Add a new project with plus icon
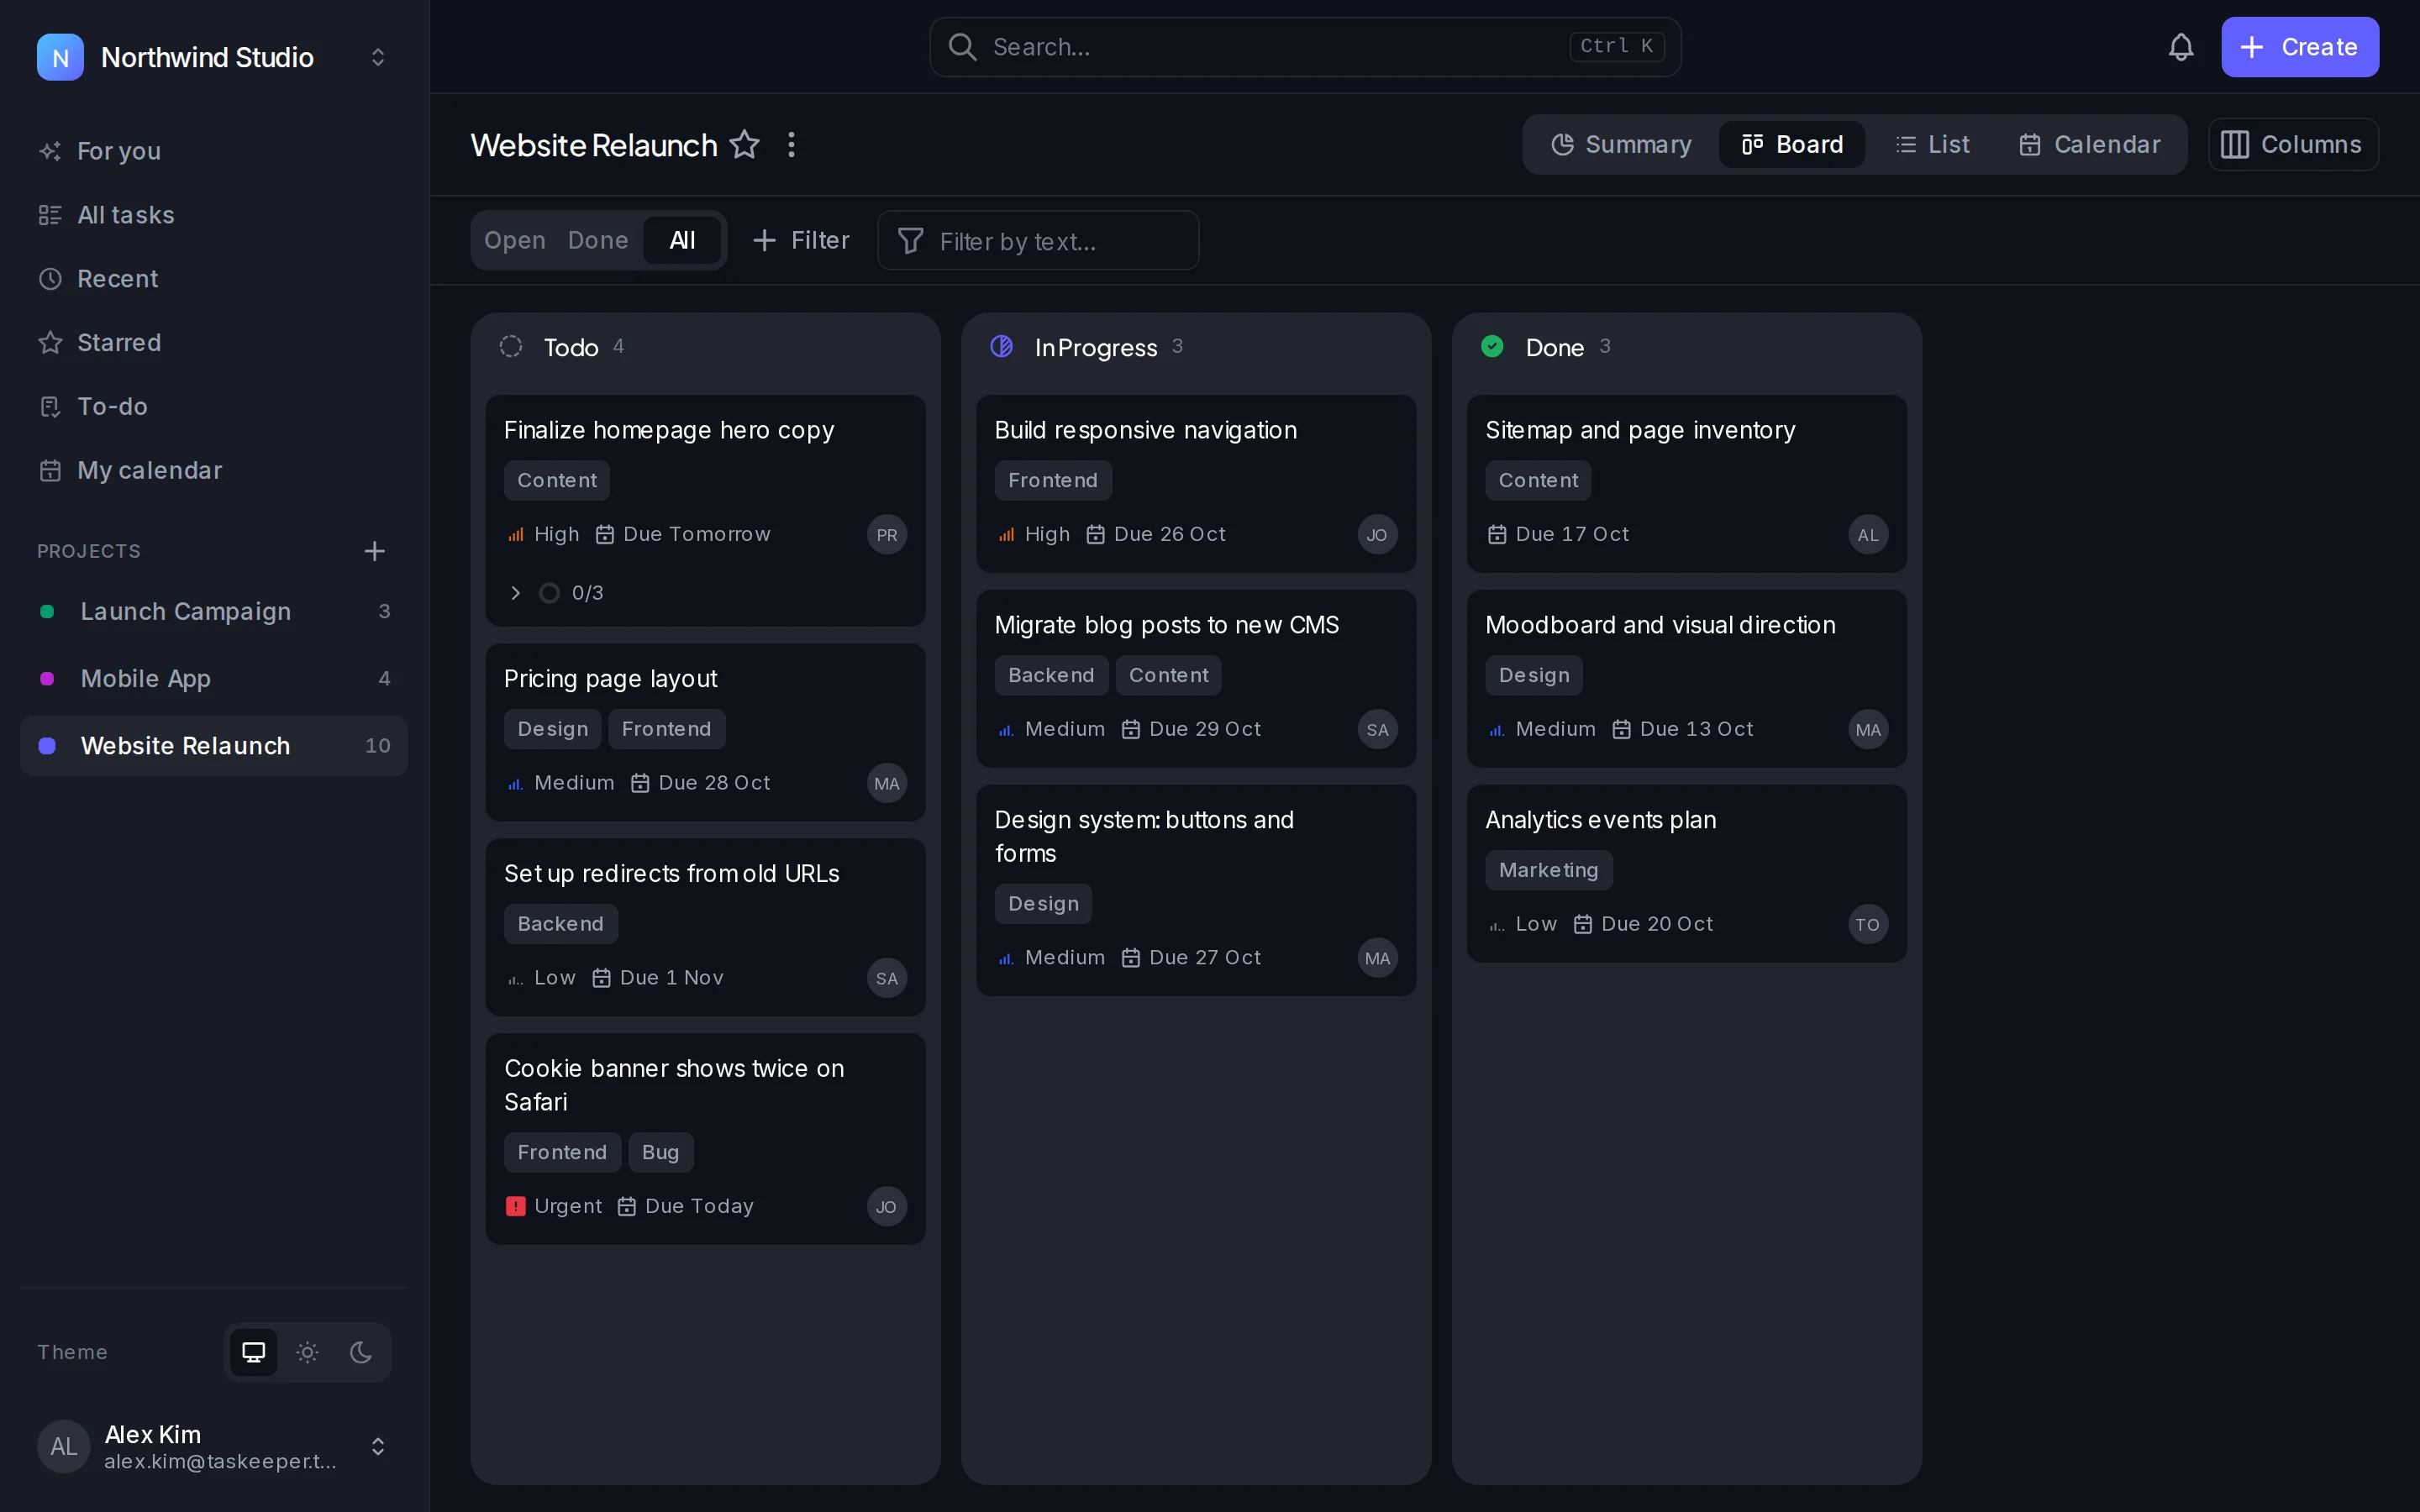Screen dimensions: 2420x1512 (374, 551)
